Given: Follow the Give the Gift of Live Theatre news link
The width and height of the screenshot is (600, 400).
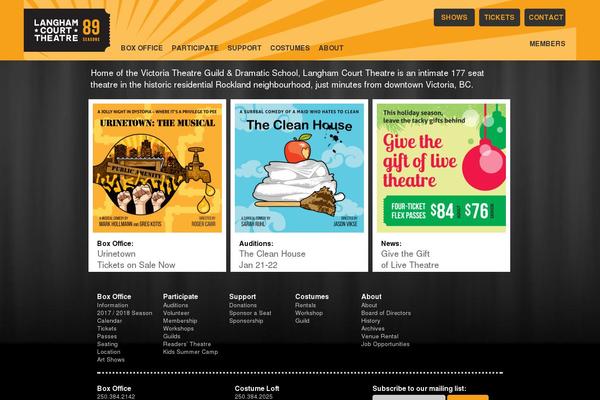Looking at the screenshot, I should (410, 259).
